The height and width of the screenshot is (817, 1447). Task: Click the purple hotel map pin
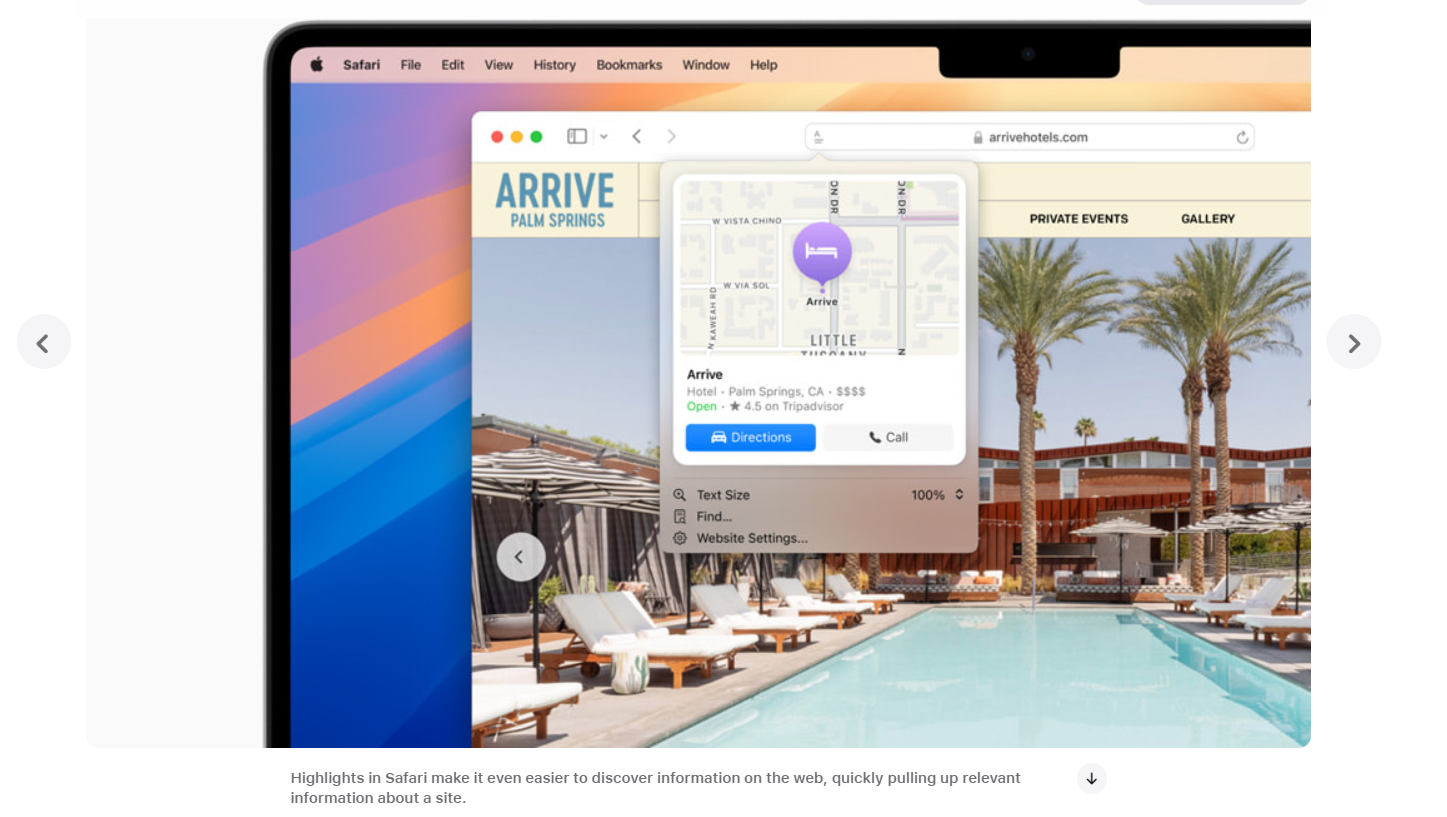click(822, 254)
